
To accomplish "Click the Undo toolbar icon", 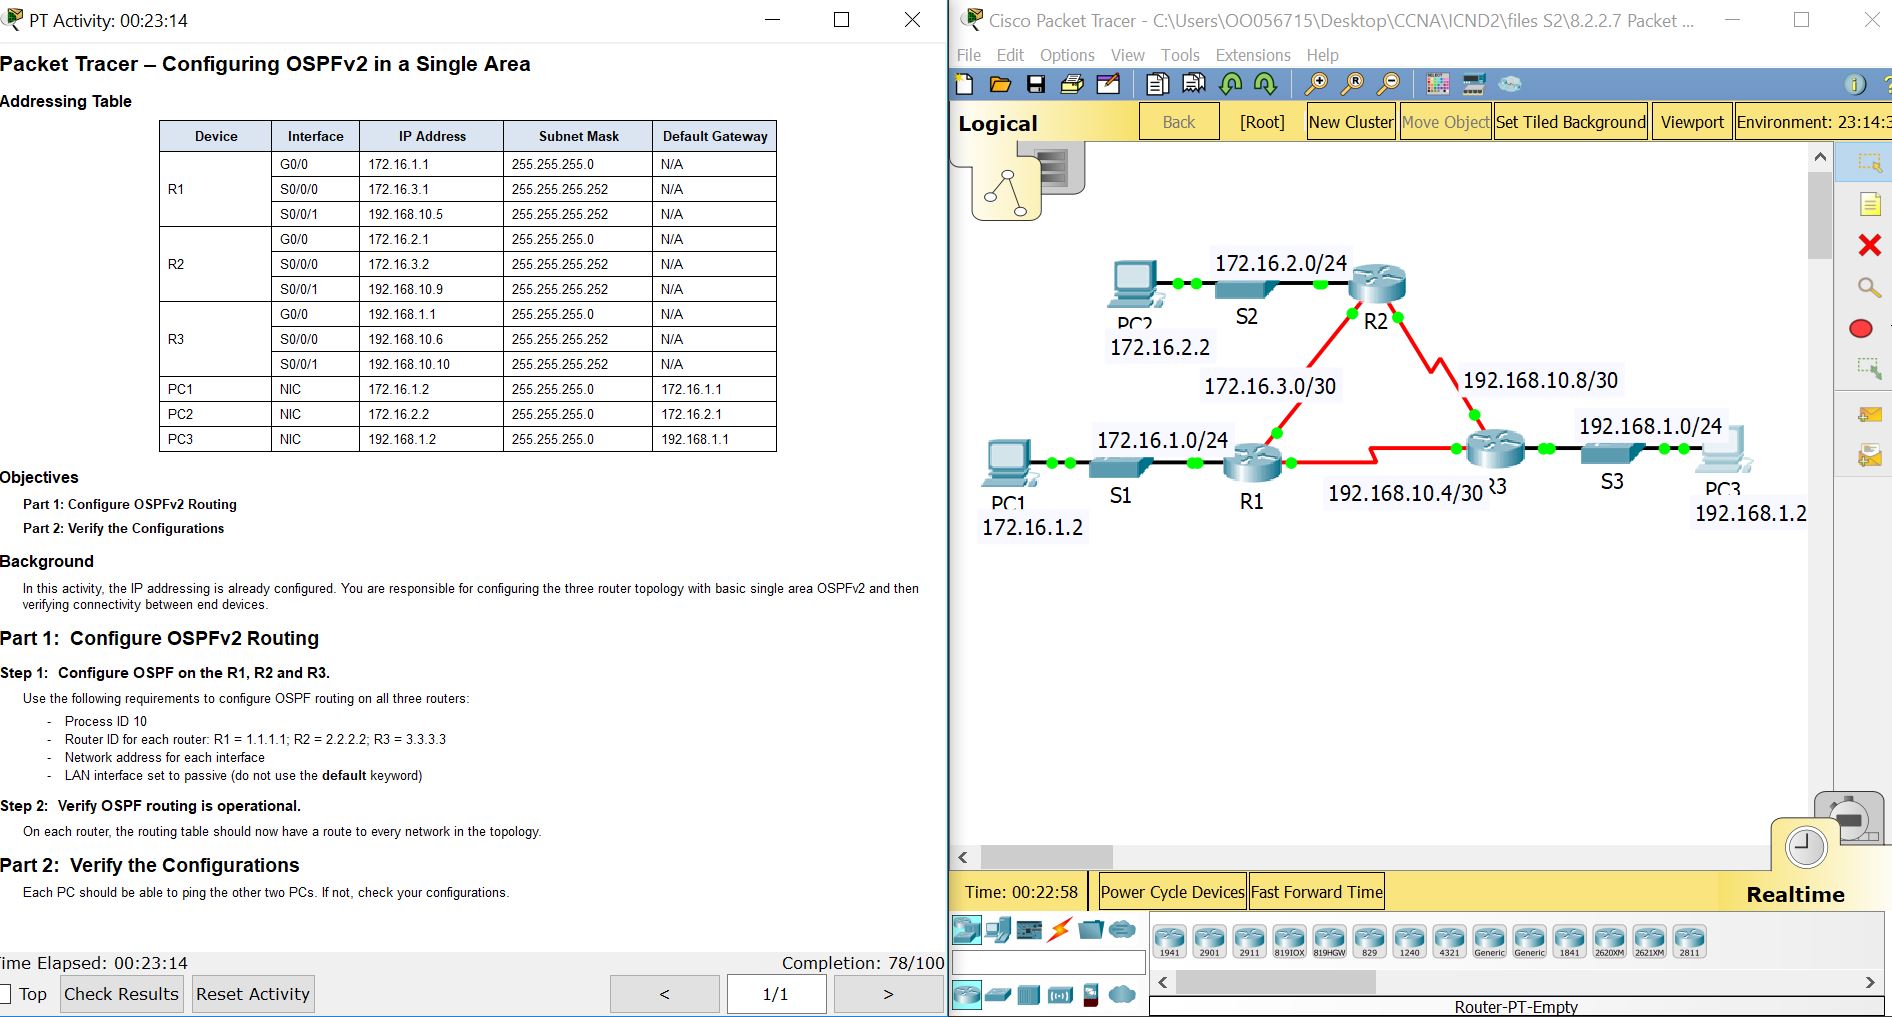I will [x=1229, y=84].
